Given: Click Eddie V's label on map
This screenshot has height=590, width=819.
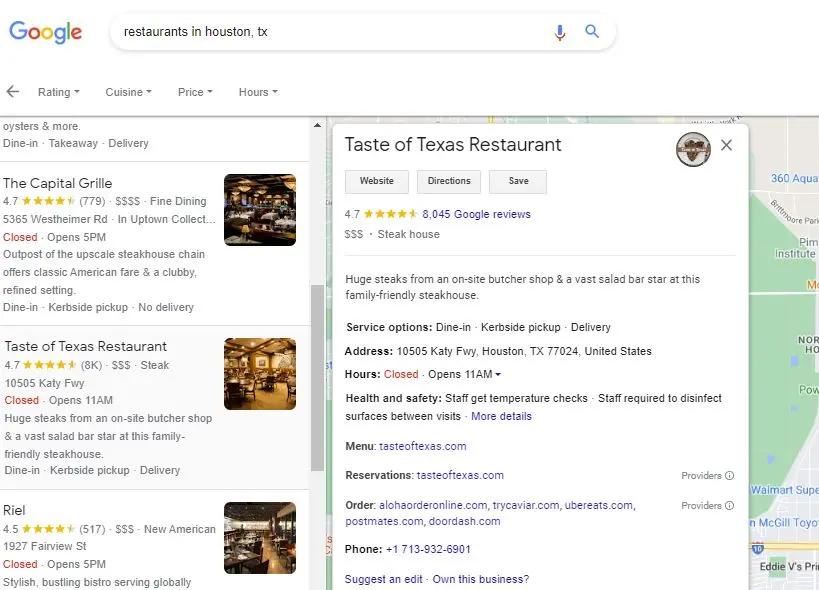Looking at the screenshot, I should 789,567.
